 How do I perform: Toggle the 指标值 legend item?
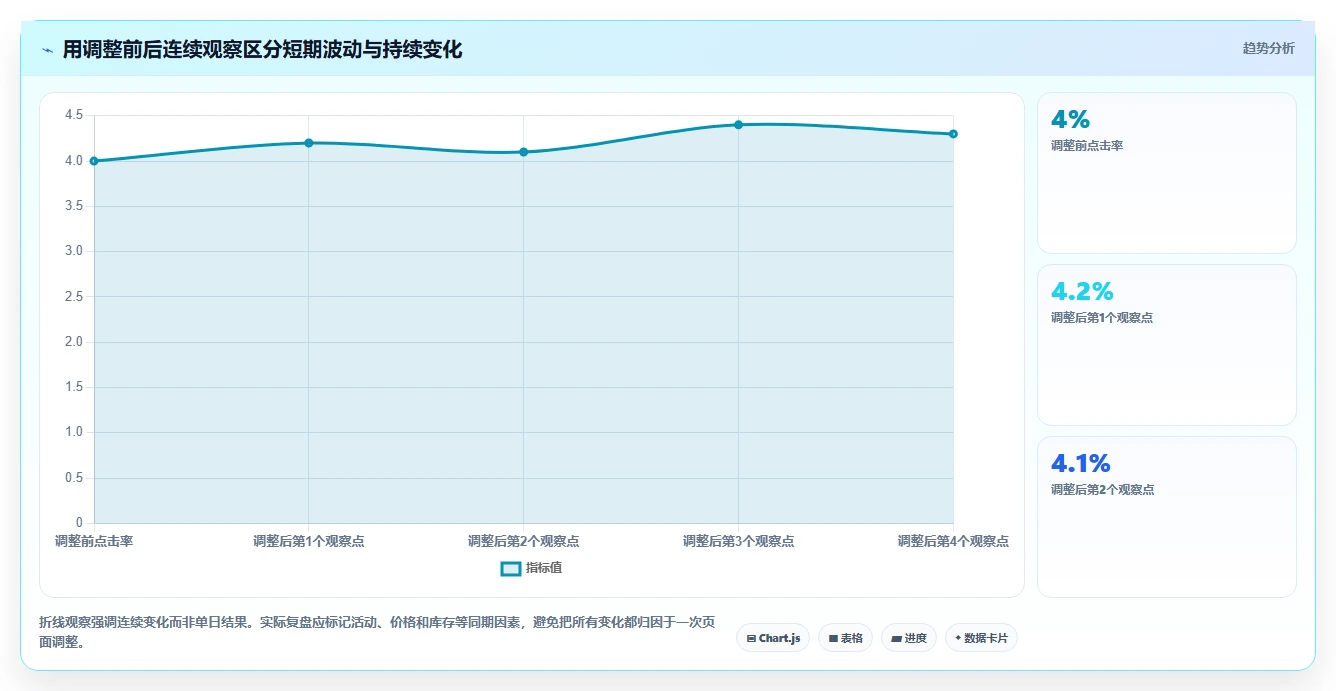click(x=532, y=568)
